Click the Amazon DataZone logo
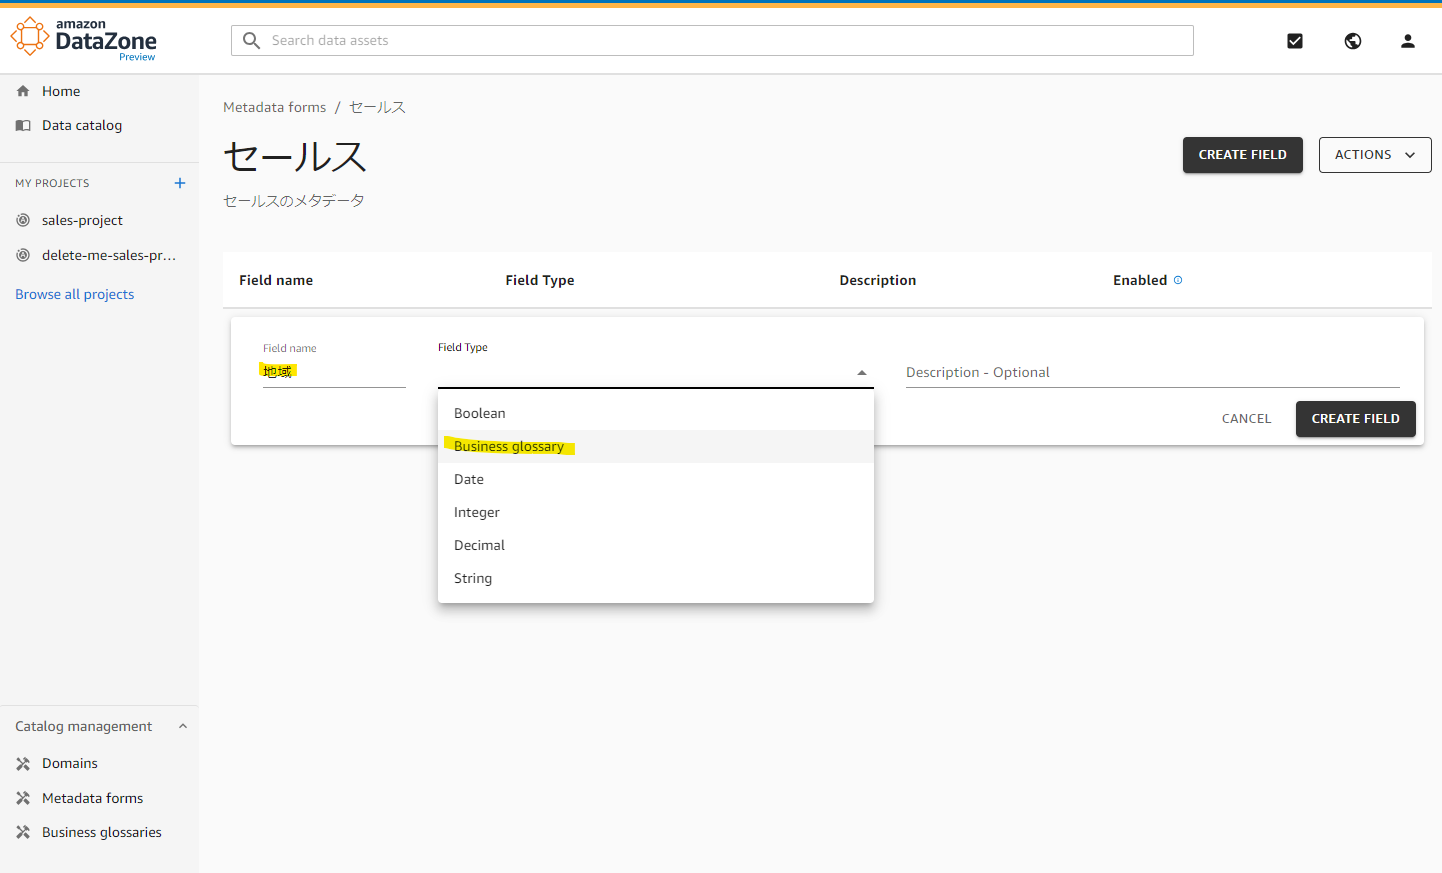Image resolution: width=1442 pixels, height=873 pixels. pos(84,39)
